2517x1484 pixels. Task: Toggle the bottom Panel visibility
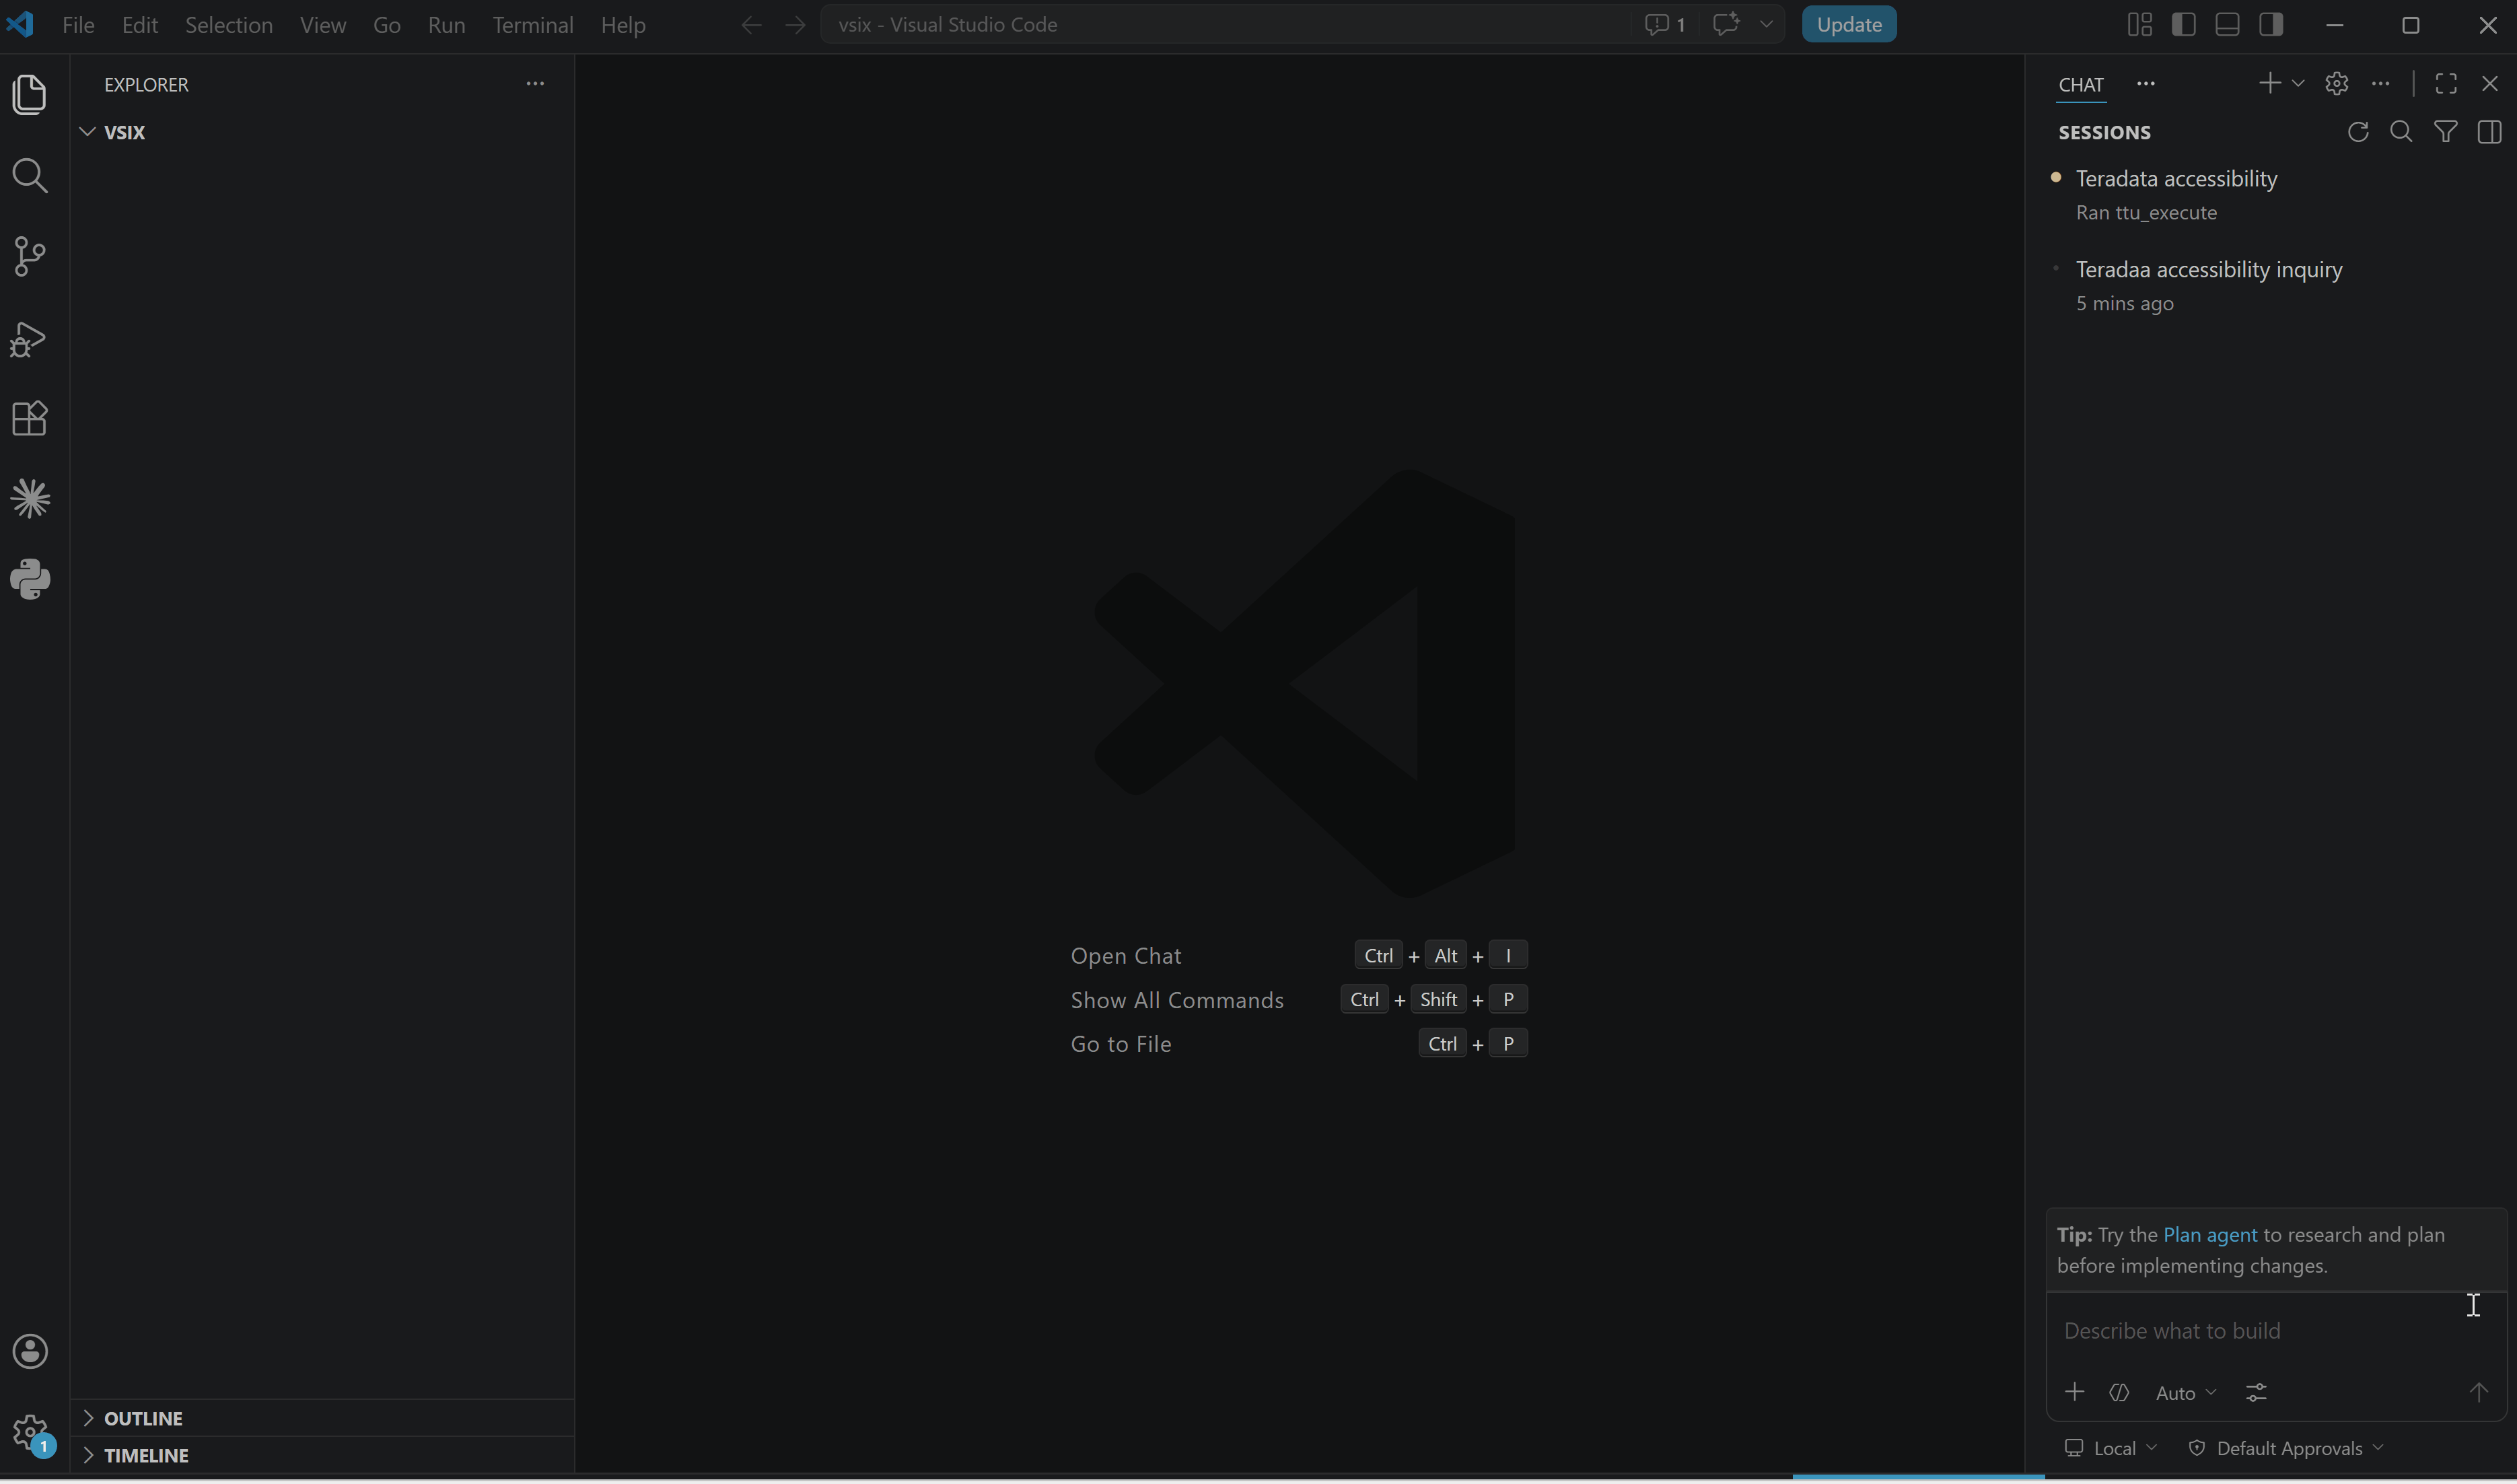2227,25
